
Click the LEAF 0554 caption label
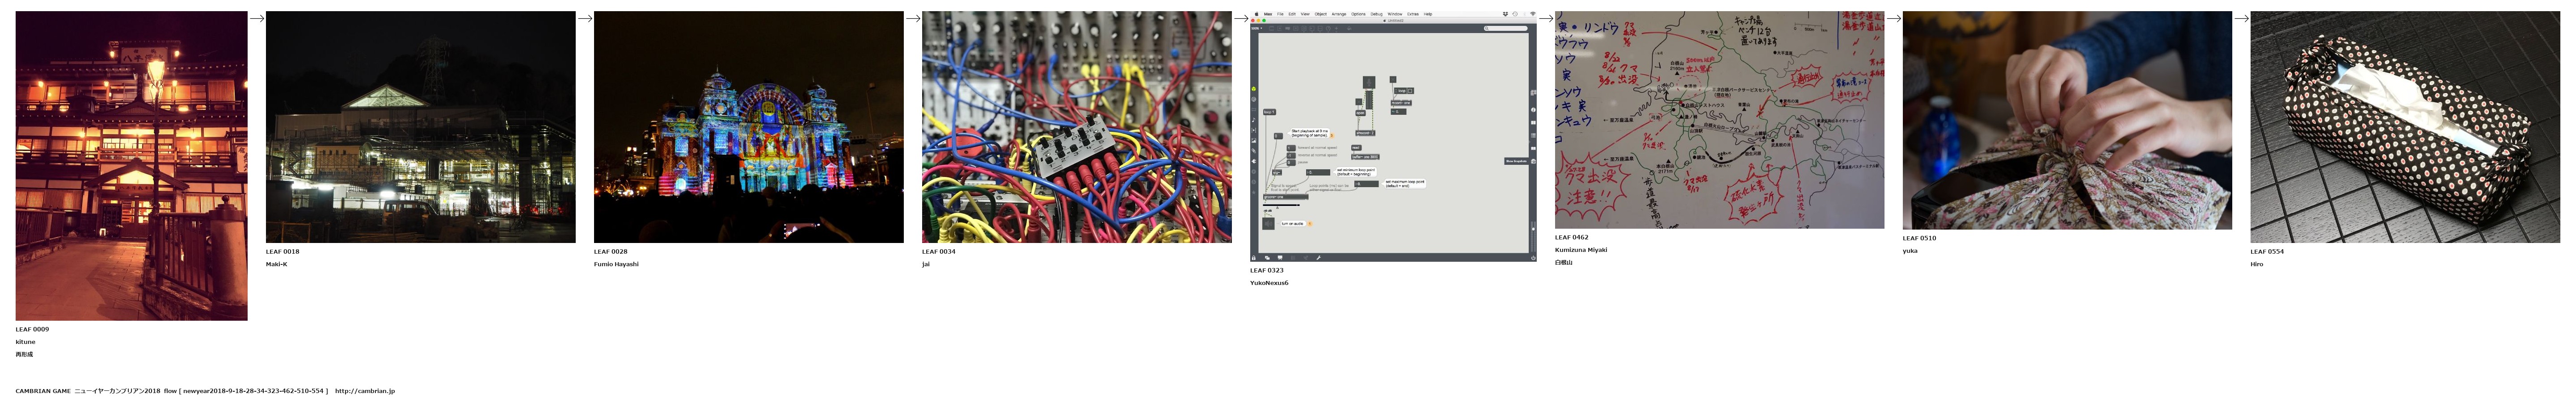(2267, 252)
